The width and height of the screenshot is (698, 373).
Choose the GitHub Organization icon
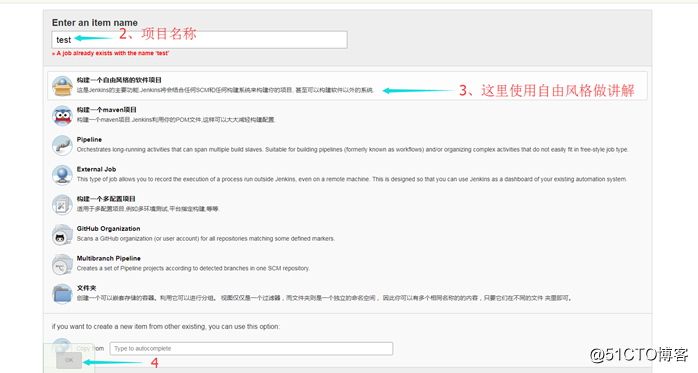pos(62,235)
